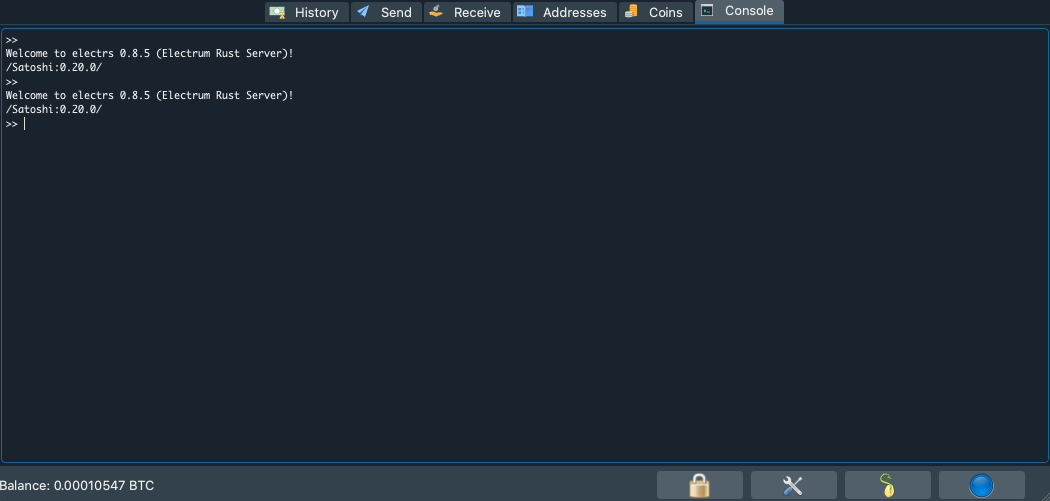Click the Addresses tab grid icon

pyautogui.click(x=525, y=11)
